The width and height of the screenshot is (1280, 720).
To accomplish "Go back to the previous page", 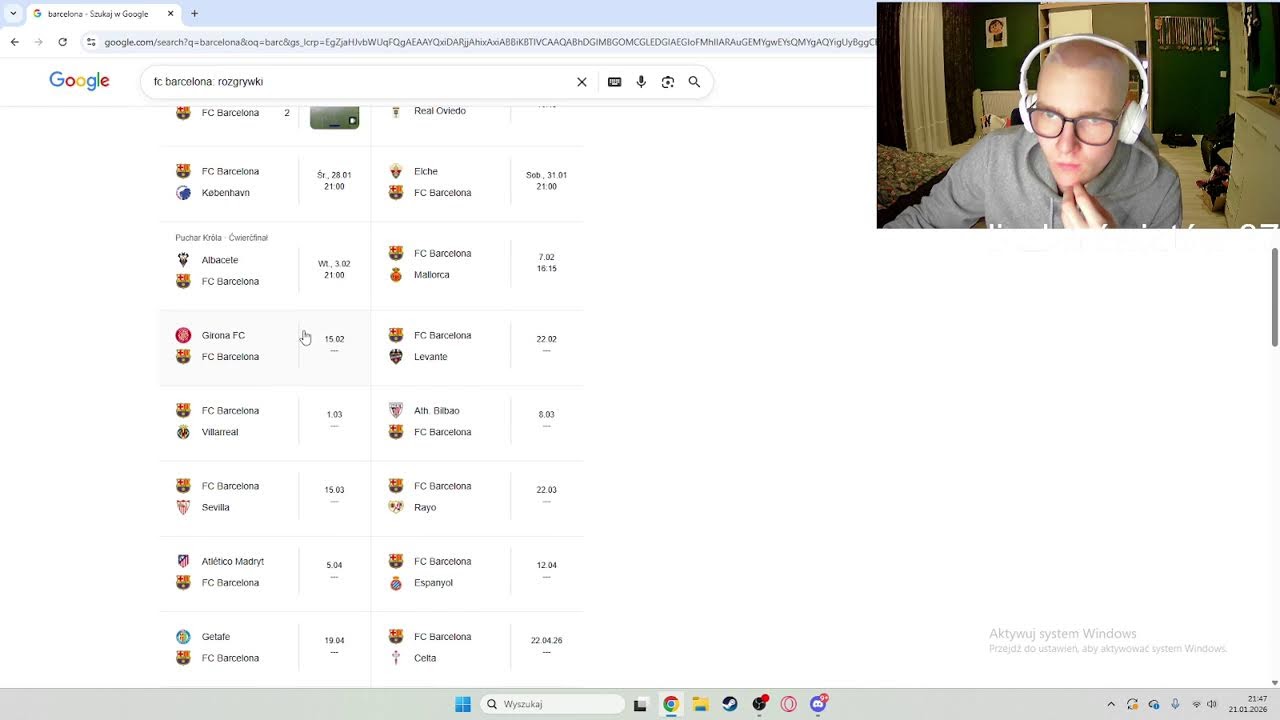I will pos(14,42).
